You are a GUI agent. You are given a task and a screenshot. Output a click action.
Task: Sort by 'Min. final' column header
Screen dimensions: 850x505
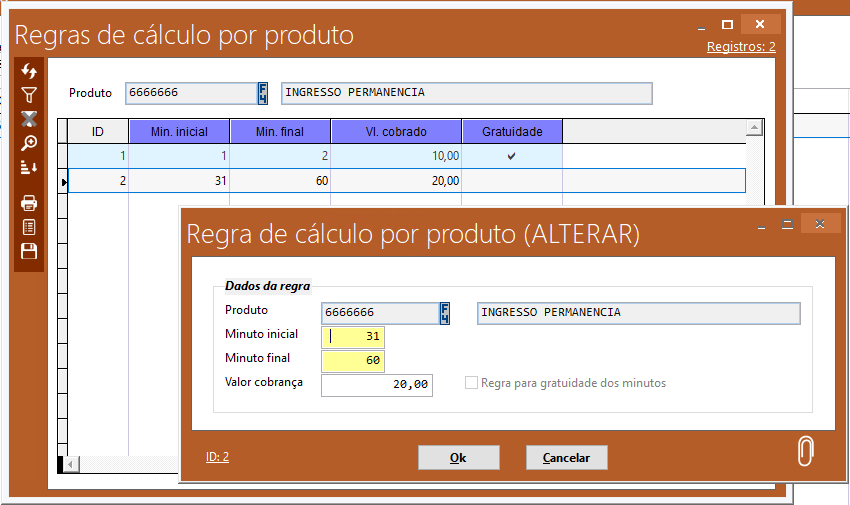pos(280,132)
